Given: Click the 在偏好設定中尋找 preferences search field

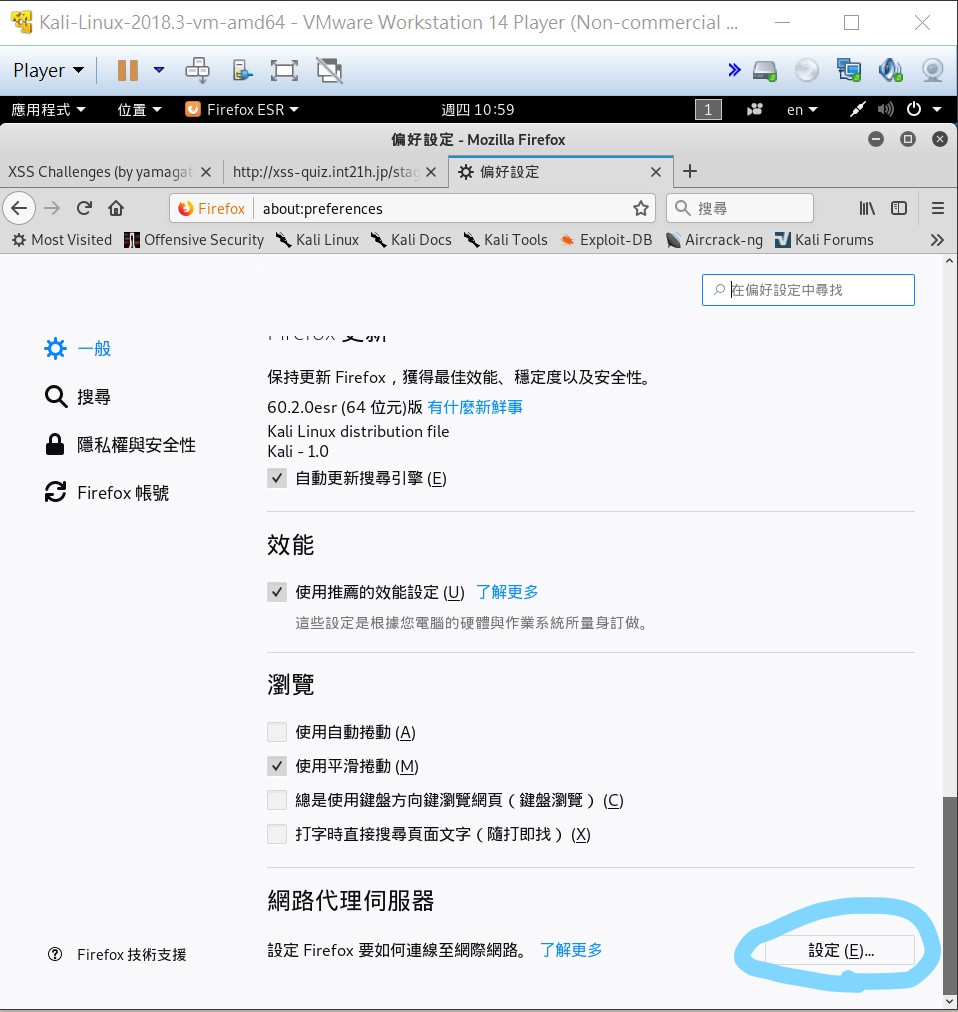Looking at the screenshot, I should tap(808, 290).
